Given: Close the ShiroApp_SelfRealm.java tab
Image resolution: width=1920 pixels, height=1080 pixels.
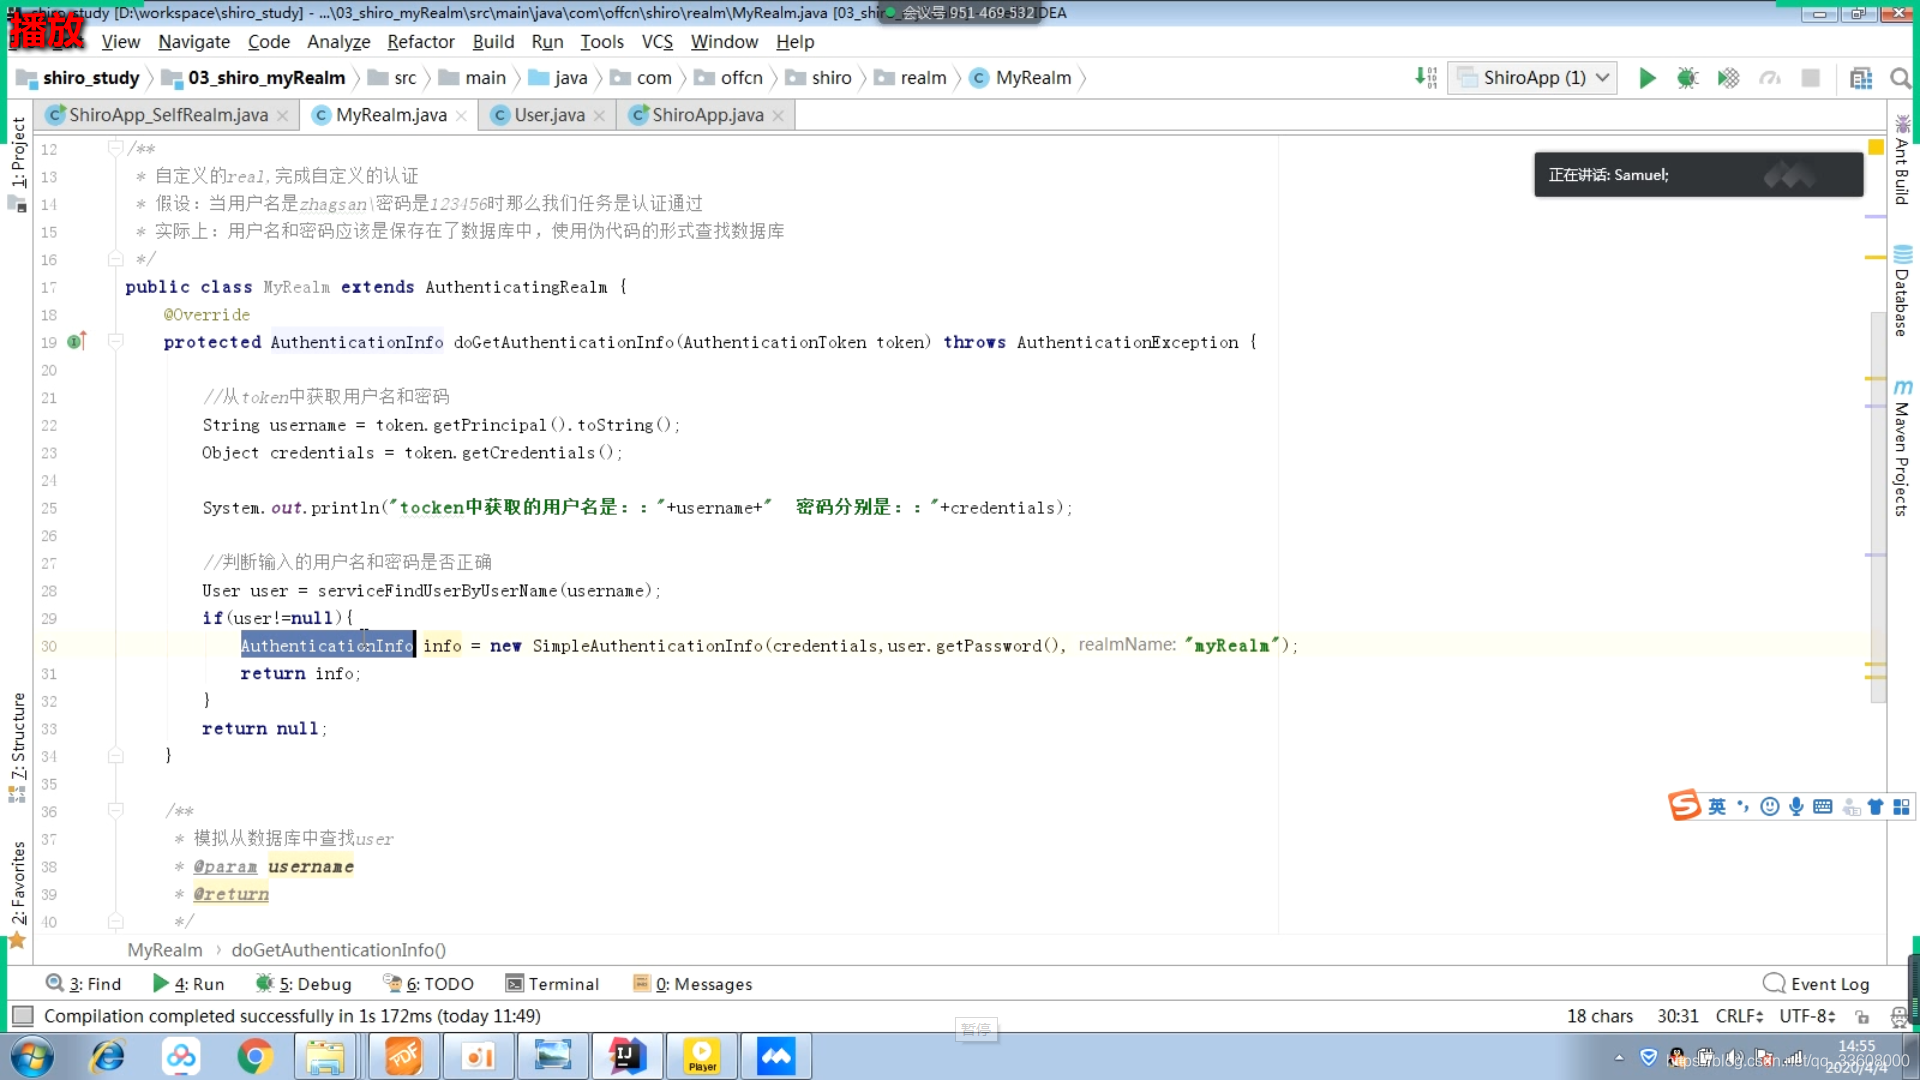Looking at the screenshot, I should click(283, 116).
